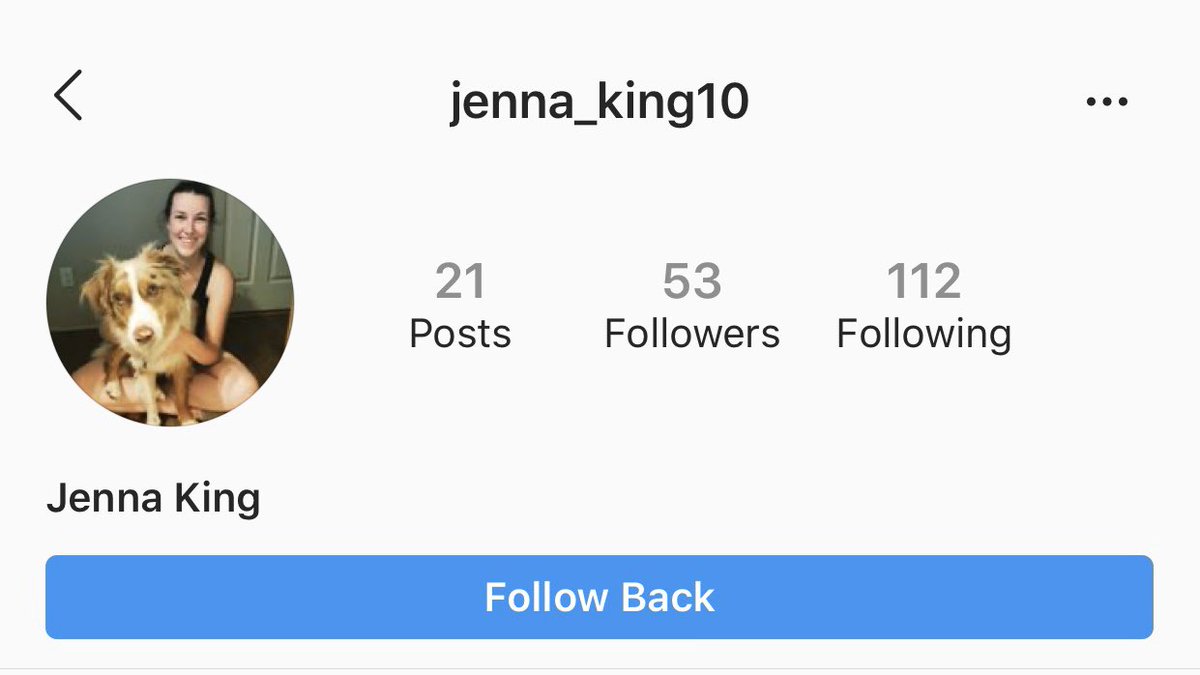Image resolution: width=1200 pixels, height=675 pixels.
Task: Open the Following list label
Action: (x=924, y=334)
